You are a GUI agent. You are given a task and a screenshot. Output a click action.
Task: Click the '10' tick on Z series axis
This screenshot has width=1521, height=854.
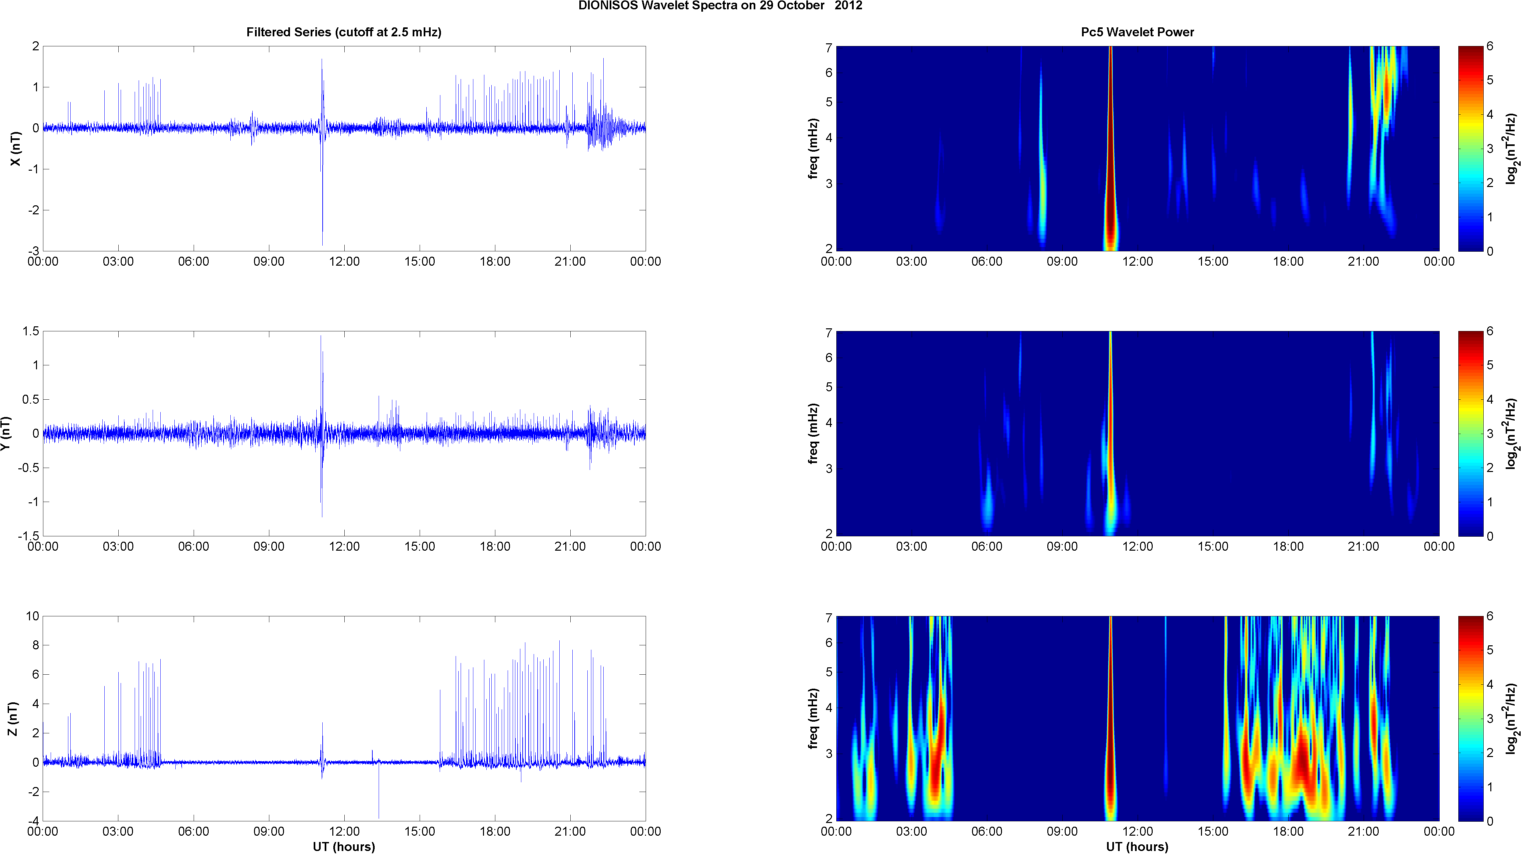pos(33,616)
